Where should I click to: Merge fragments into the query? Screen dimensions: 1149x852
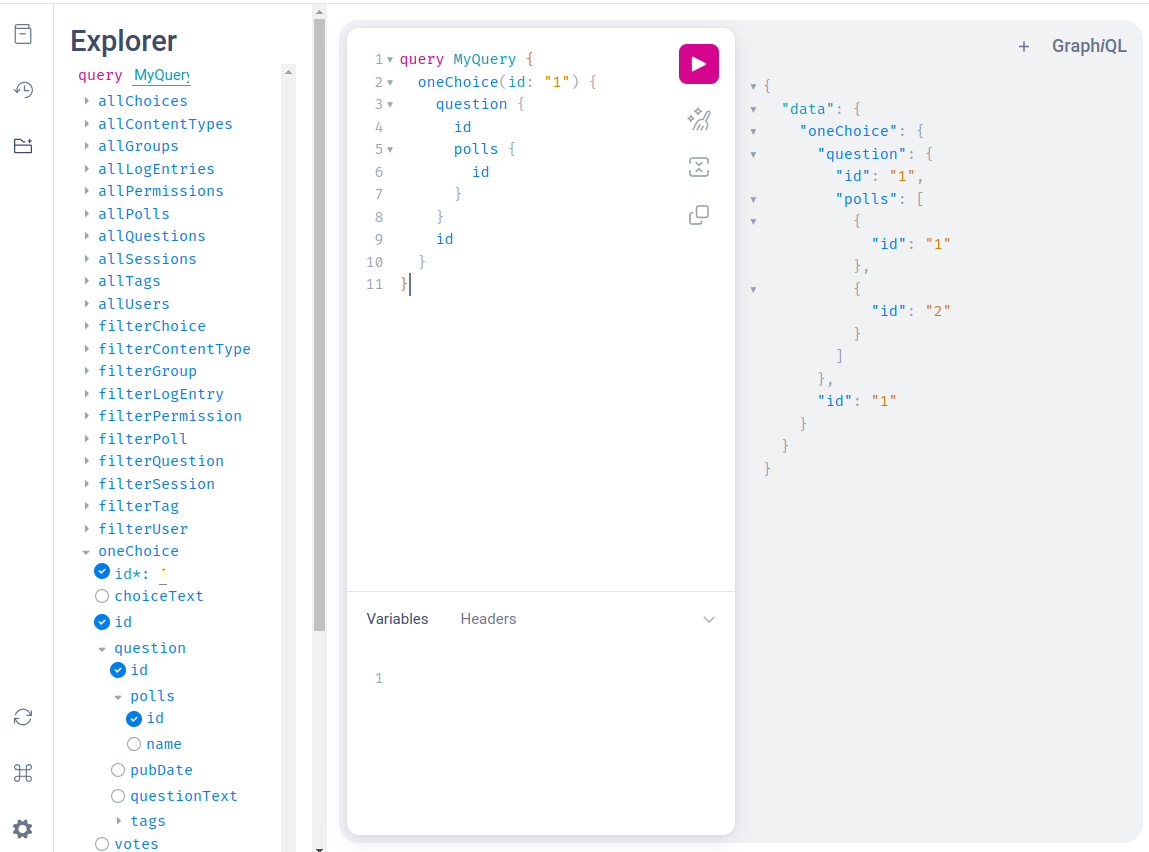click(x=698, y=167)
